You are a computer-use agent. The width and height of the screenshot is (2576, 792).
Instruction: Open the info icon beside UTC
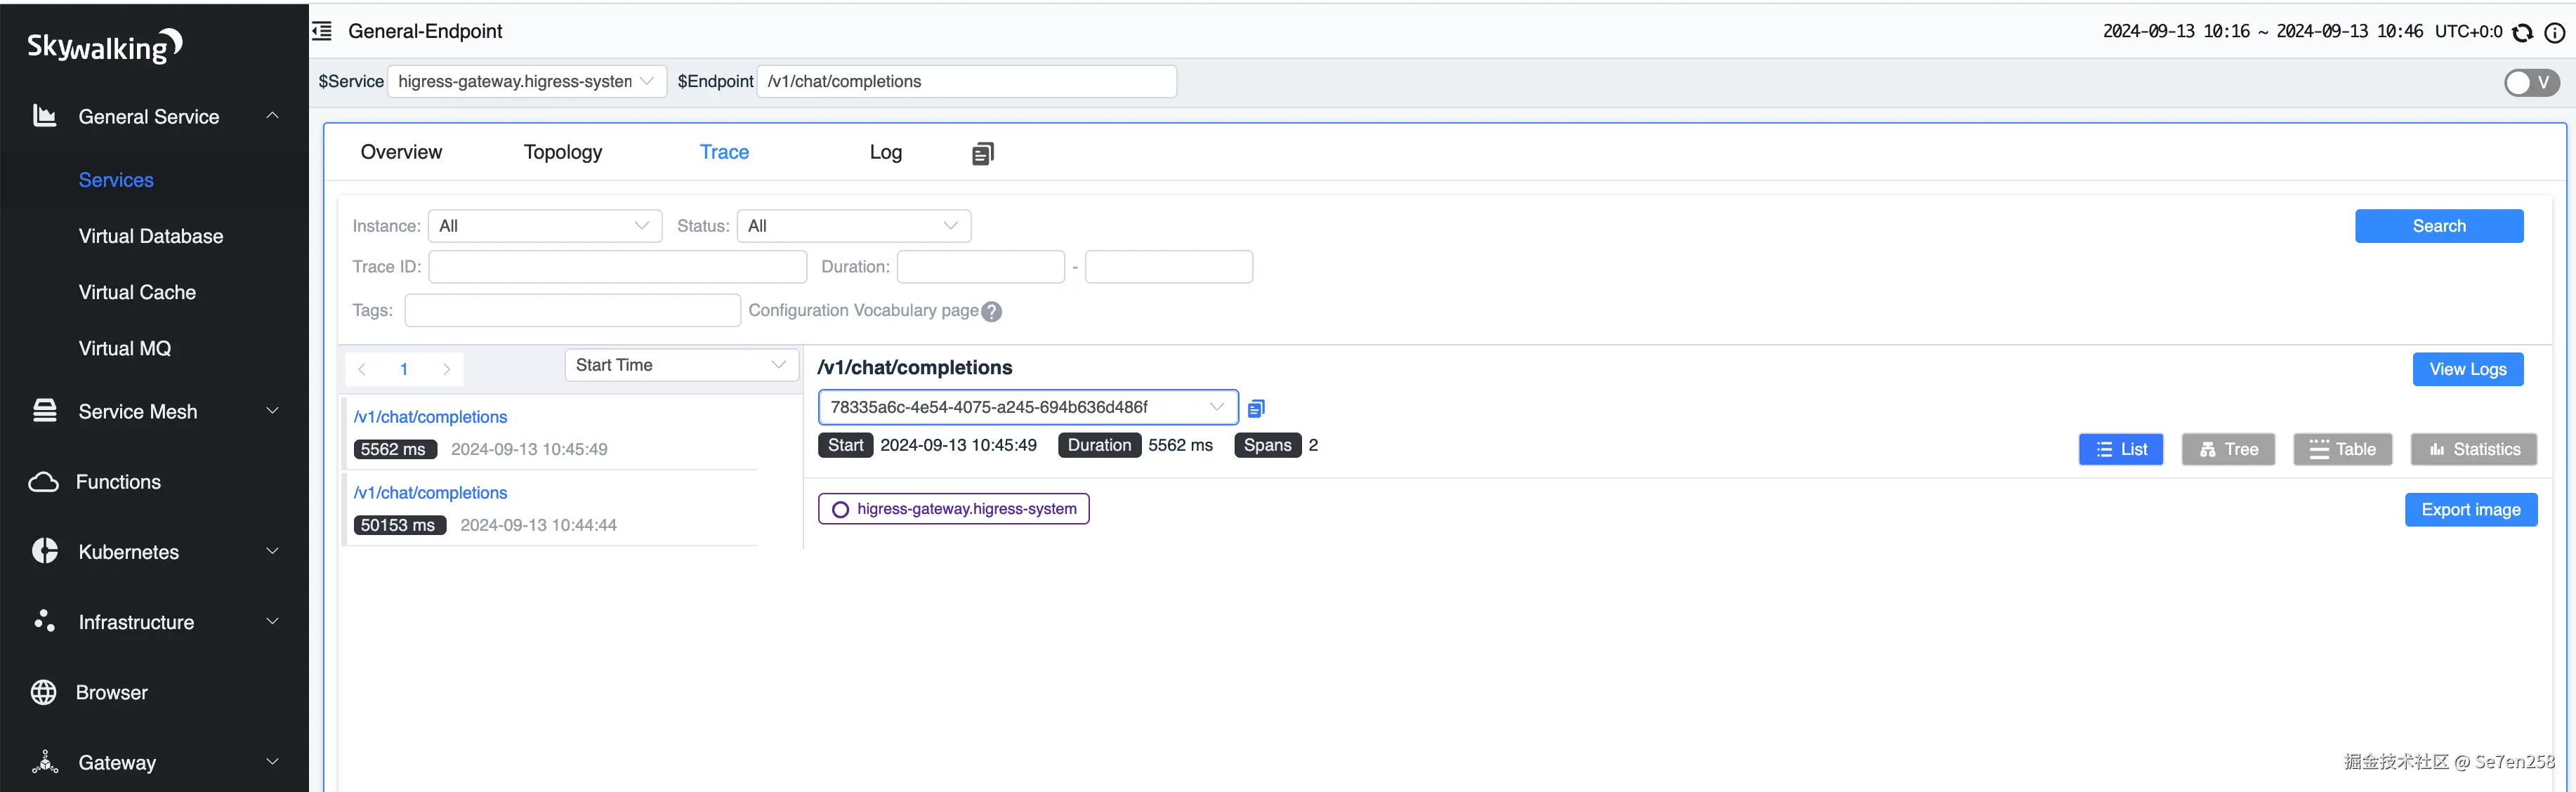[2554, 33]
